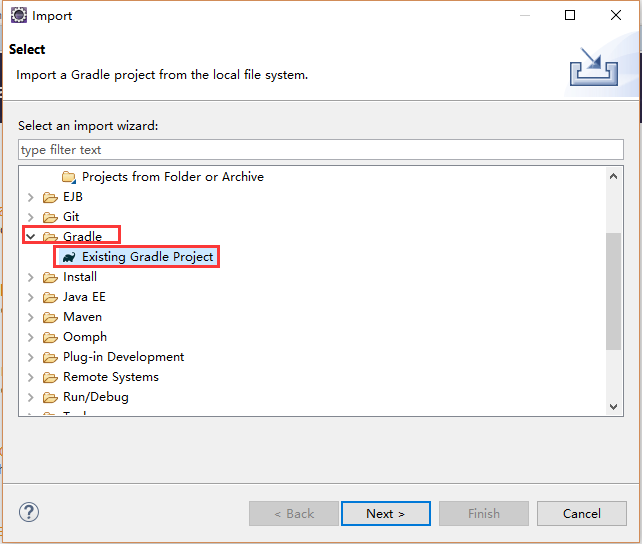Screen dimensions: 642x544
Task: Expand the EJB wizard category
Action: (31, 197)
